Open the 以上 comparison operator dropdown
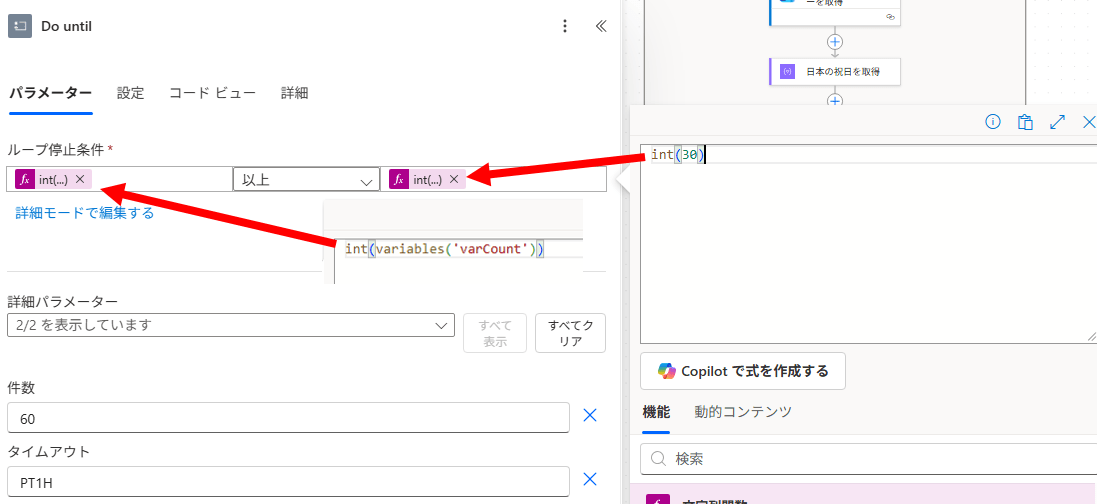Screen dimensions: 1097x504 [x=305, y=180]
